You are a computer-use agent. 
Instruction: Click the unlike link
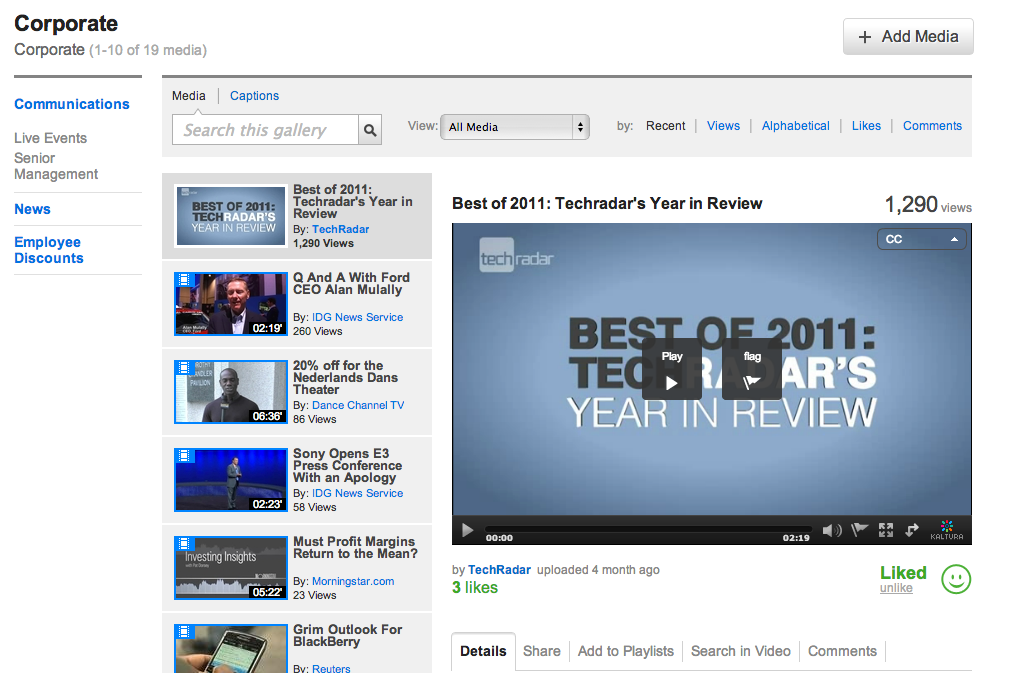(x=896, y=588)
